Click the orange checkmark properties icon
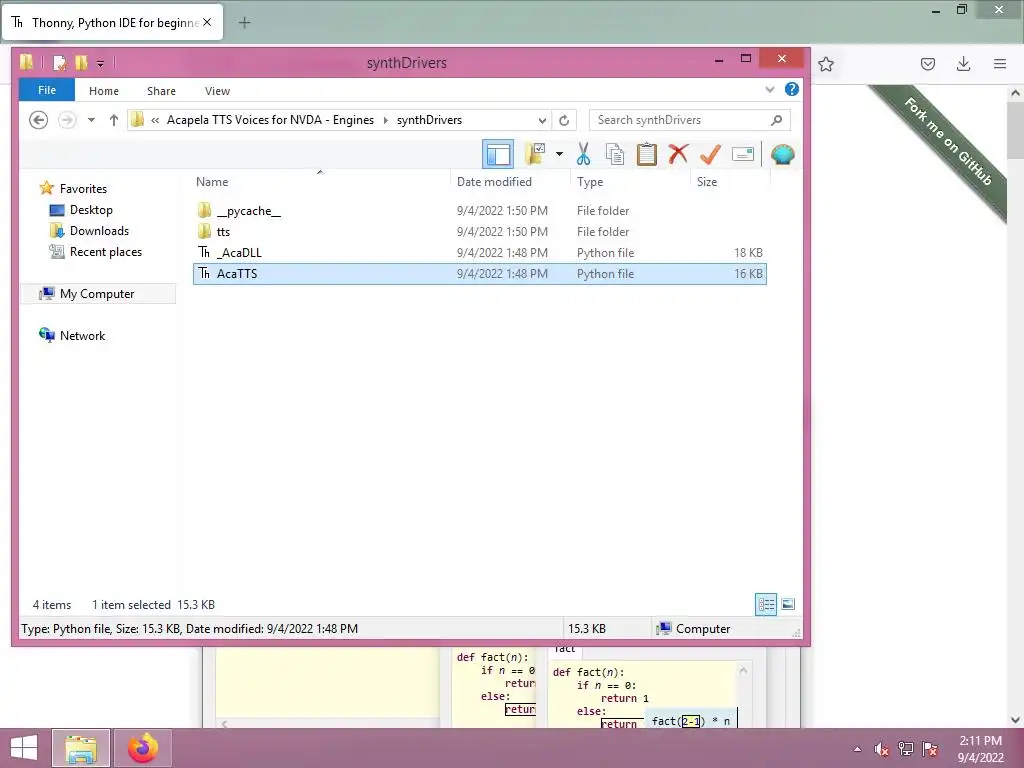 point(710,154)
